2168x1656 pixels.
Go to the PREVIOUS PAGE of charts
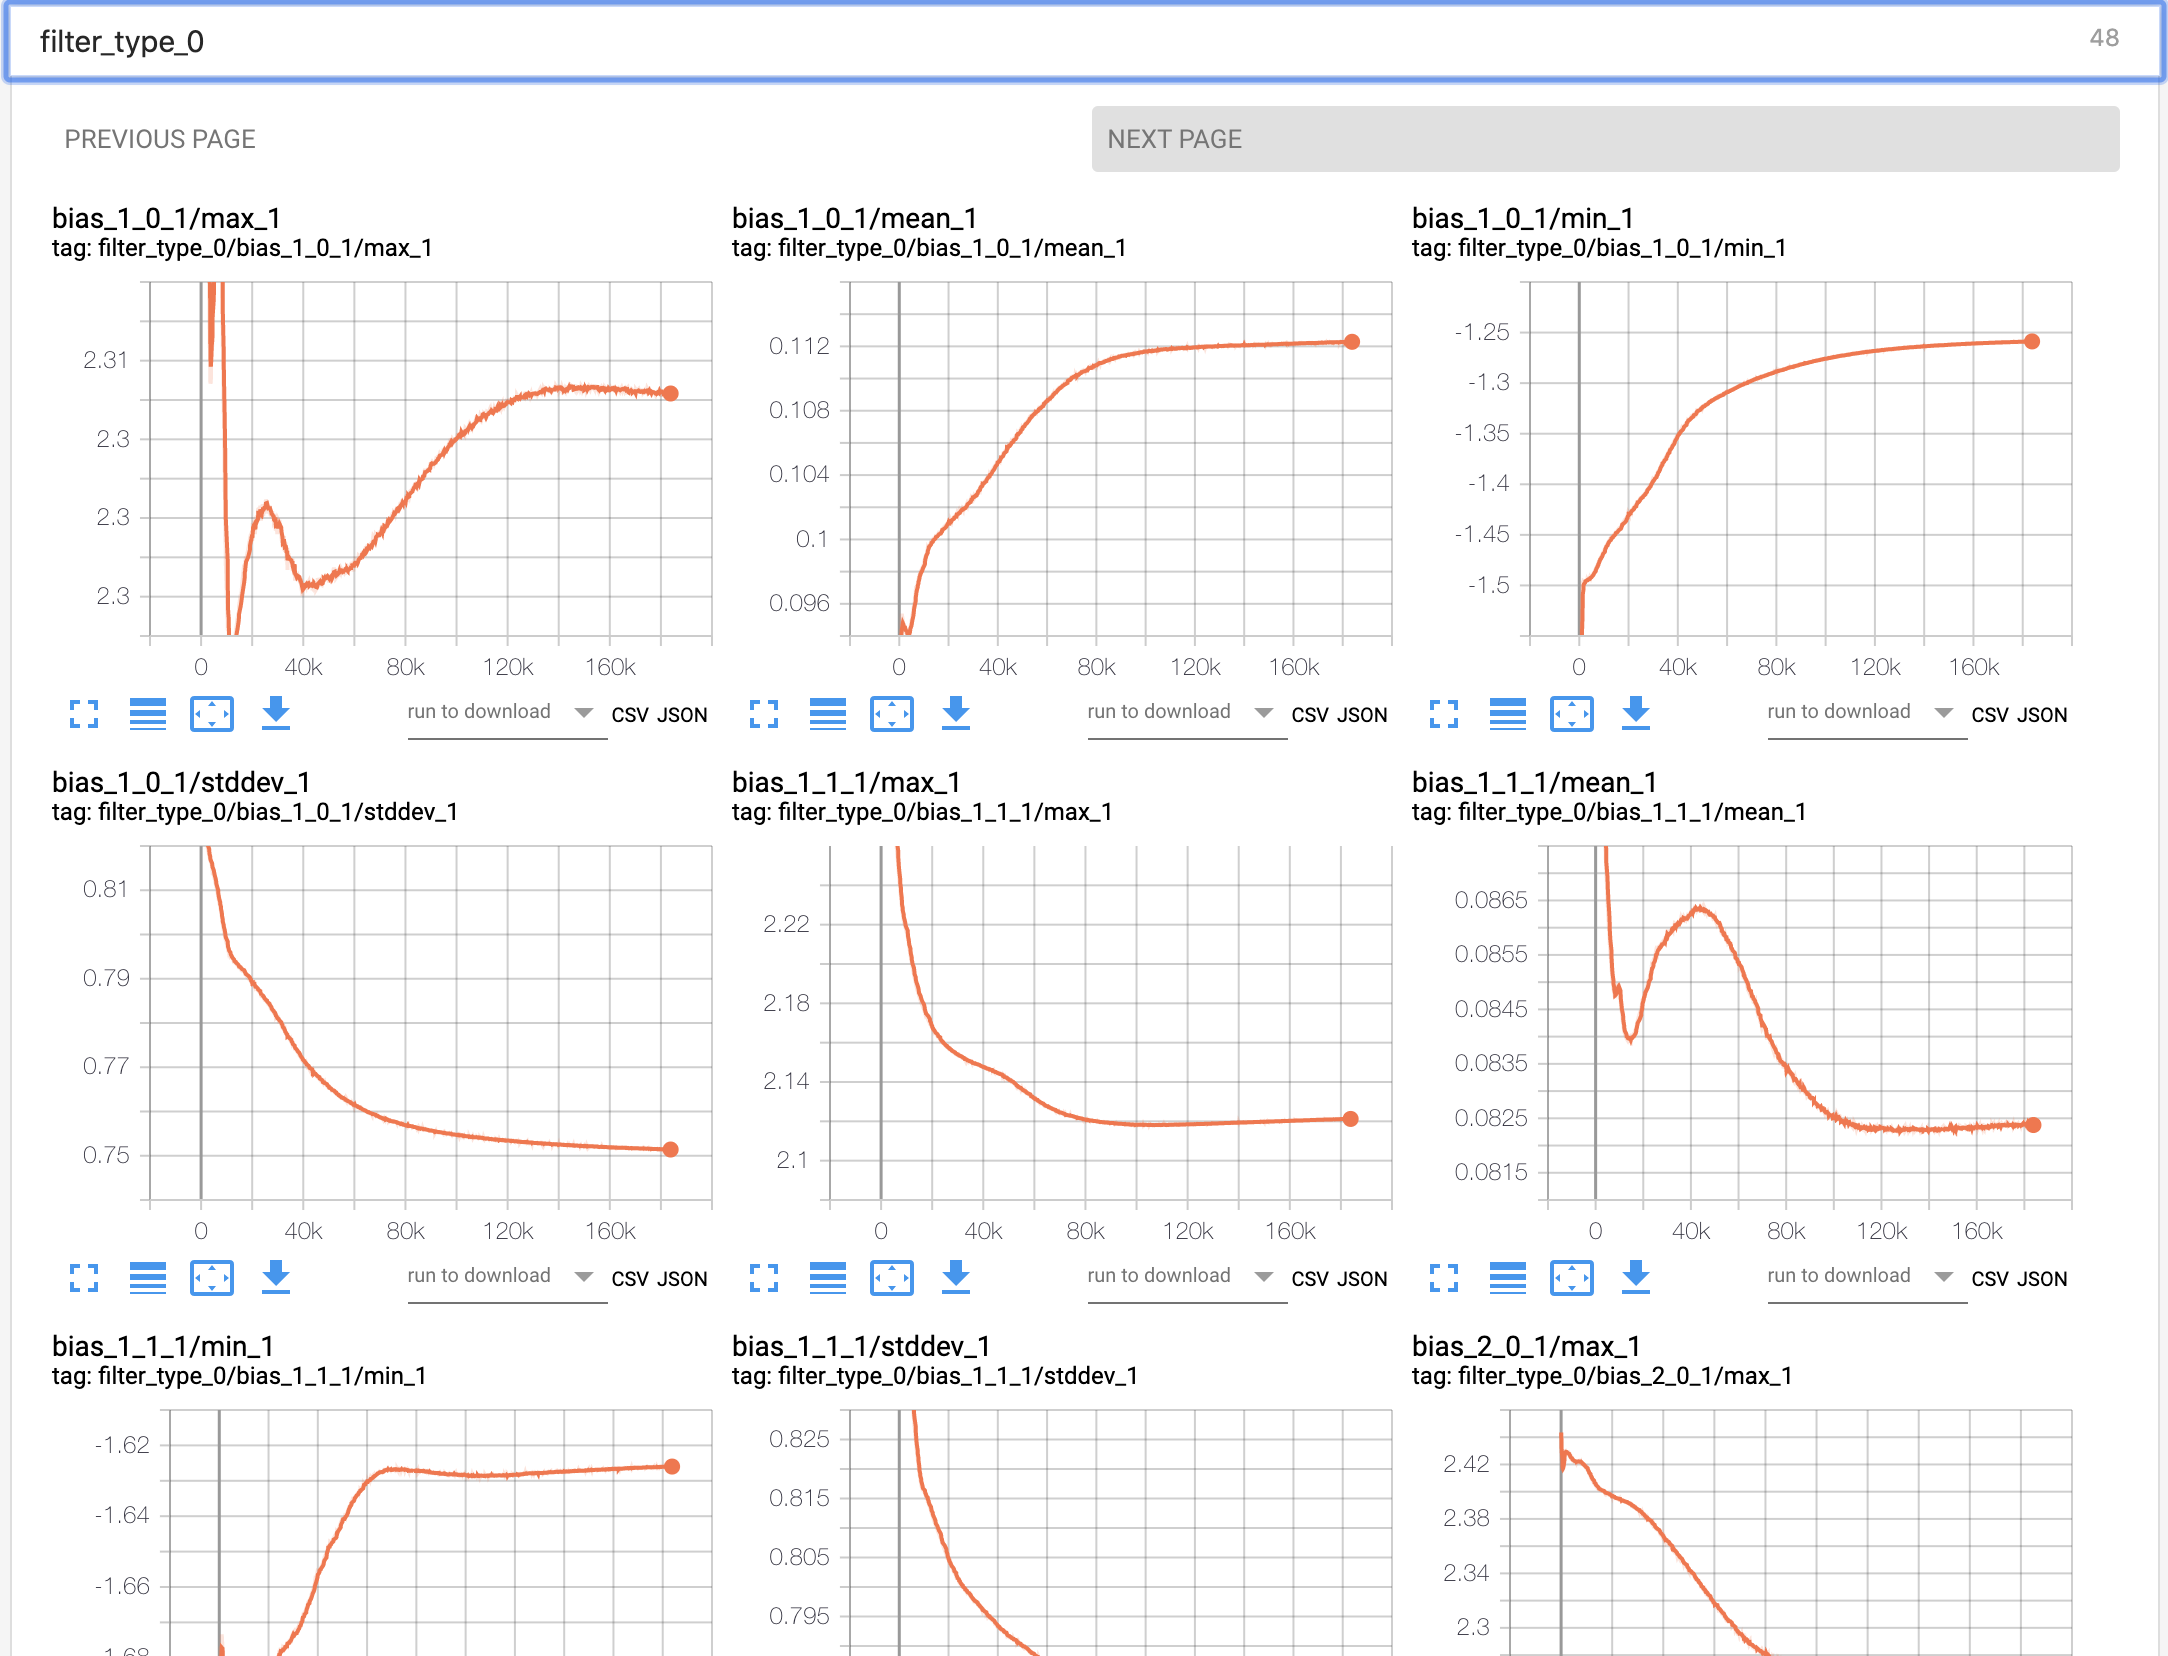click(160, 139)
